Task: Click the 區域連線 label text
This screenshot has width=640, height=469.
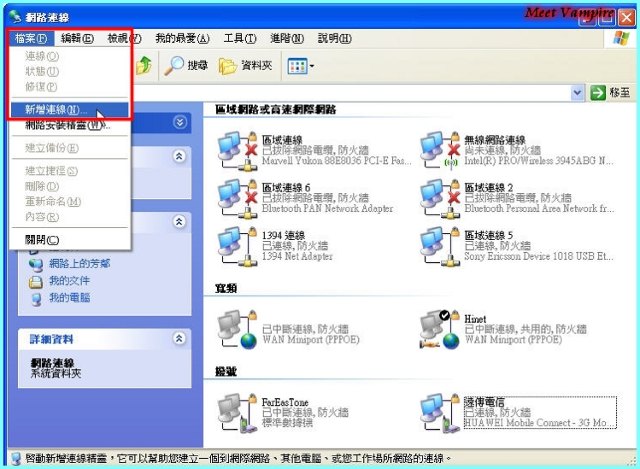Action: coord(282,140)
